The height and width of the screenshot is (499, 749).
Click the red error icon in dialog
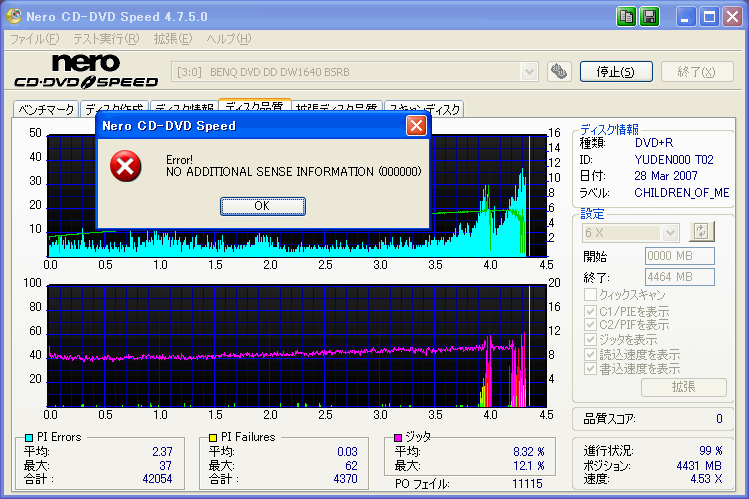[125, 166]
